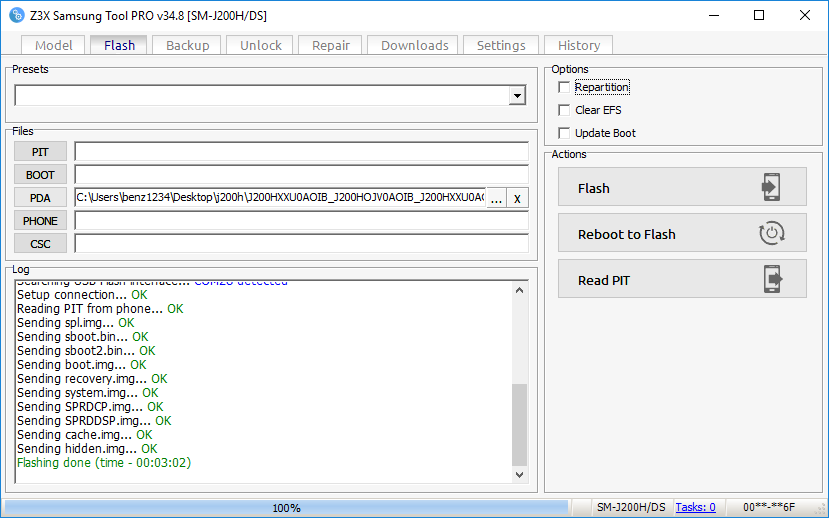Click the CSC file button
This screenshot has height=518, width=829.
(40, 244)
